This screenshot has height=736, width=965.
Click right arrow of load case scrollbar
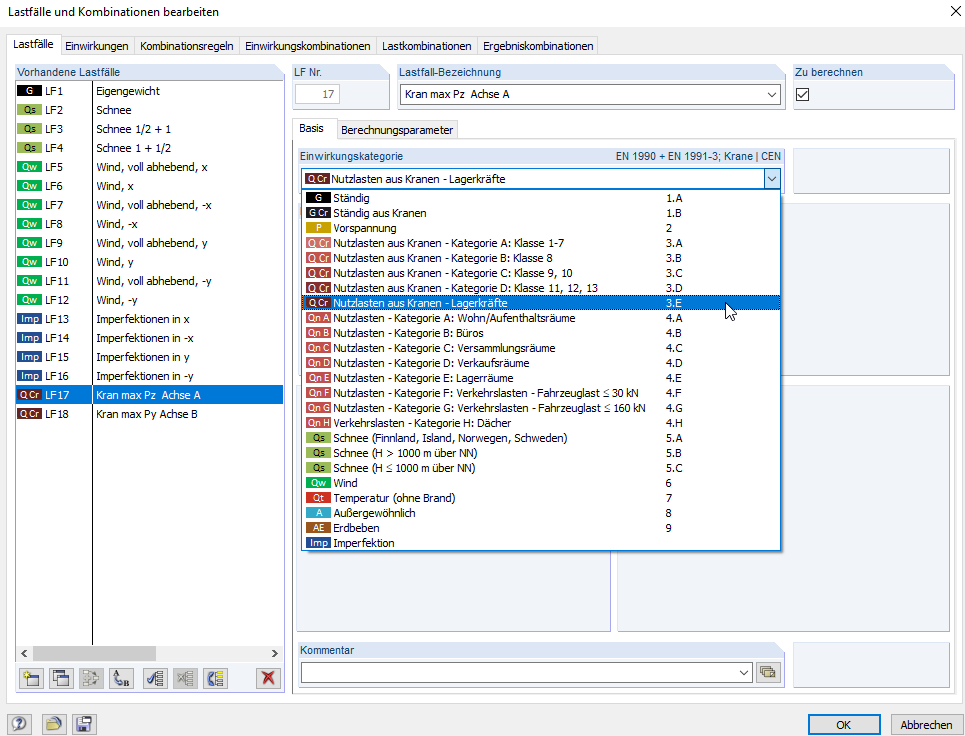point(274,654)
